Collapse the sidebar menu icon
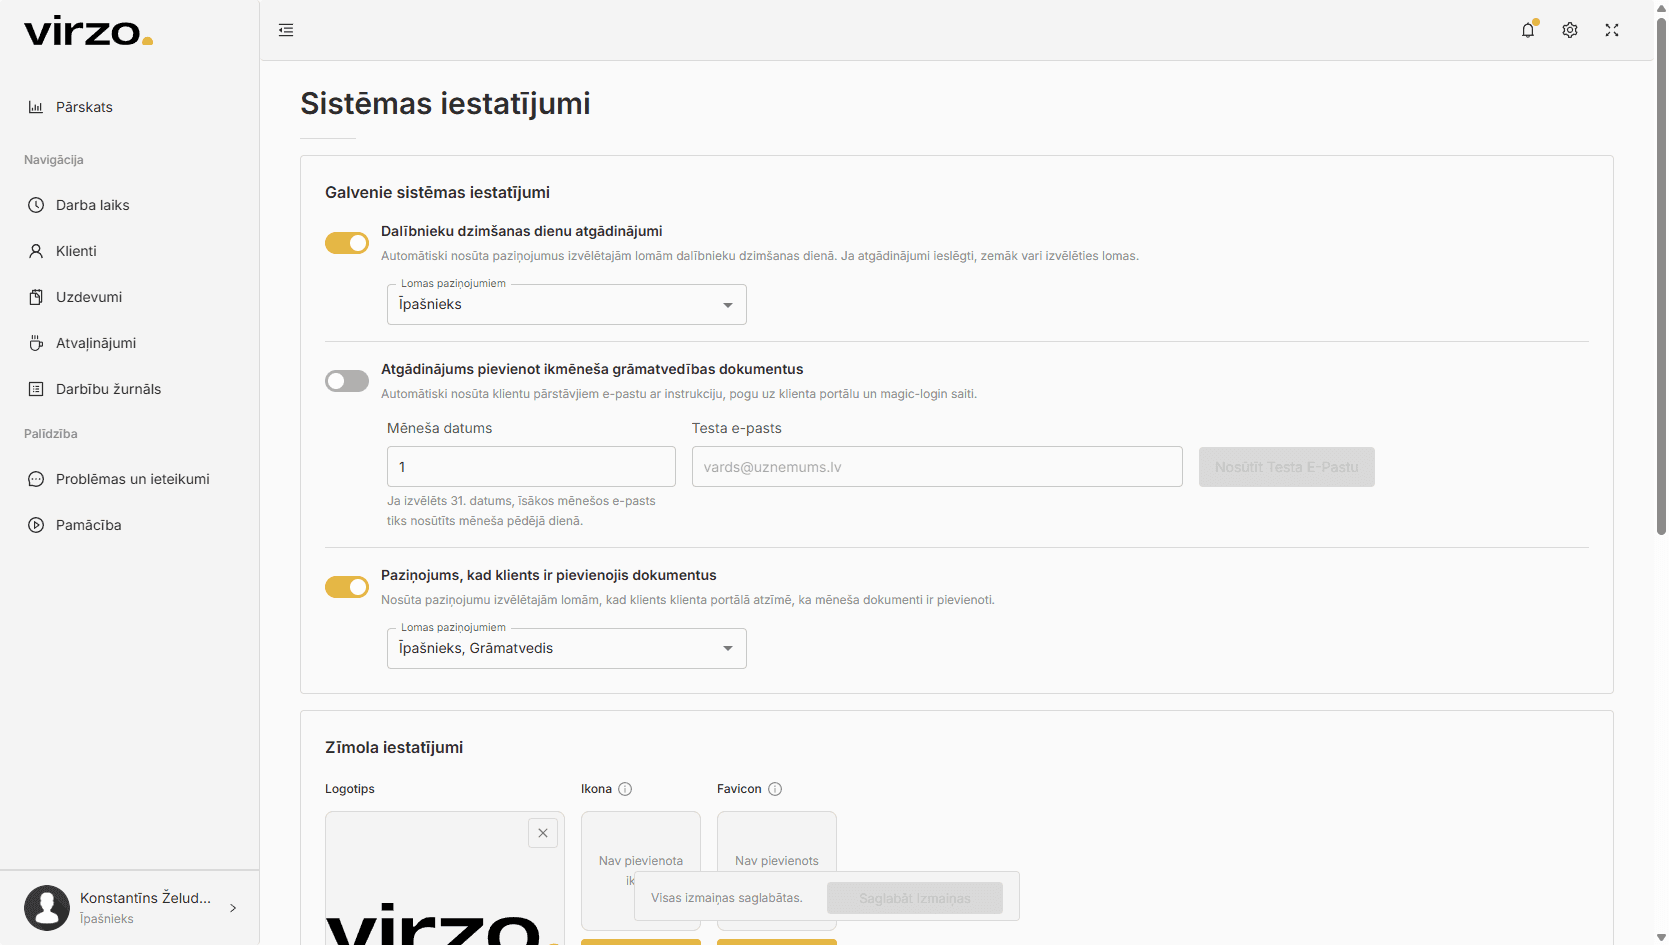The image size is (1669, 945). pyautogui.click(x=286, y=30)
